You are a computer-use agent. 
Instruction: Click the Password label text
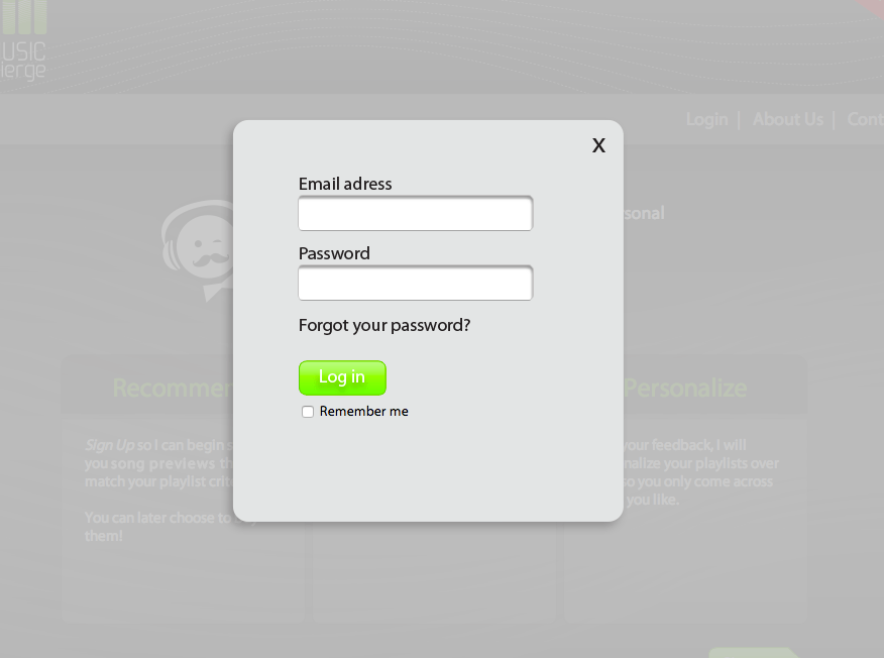click(x=334, y=254)
